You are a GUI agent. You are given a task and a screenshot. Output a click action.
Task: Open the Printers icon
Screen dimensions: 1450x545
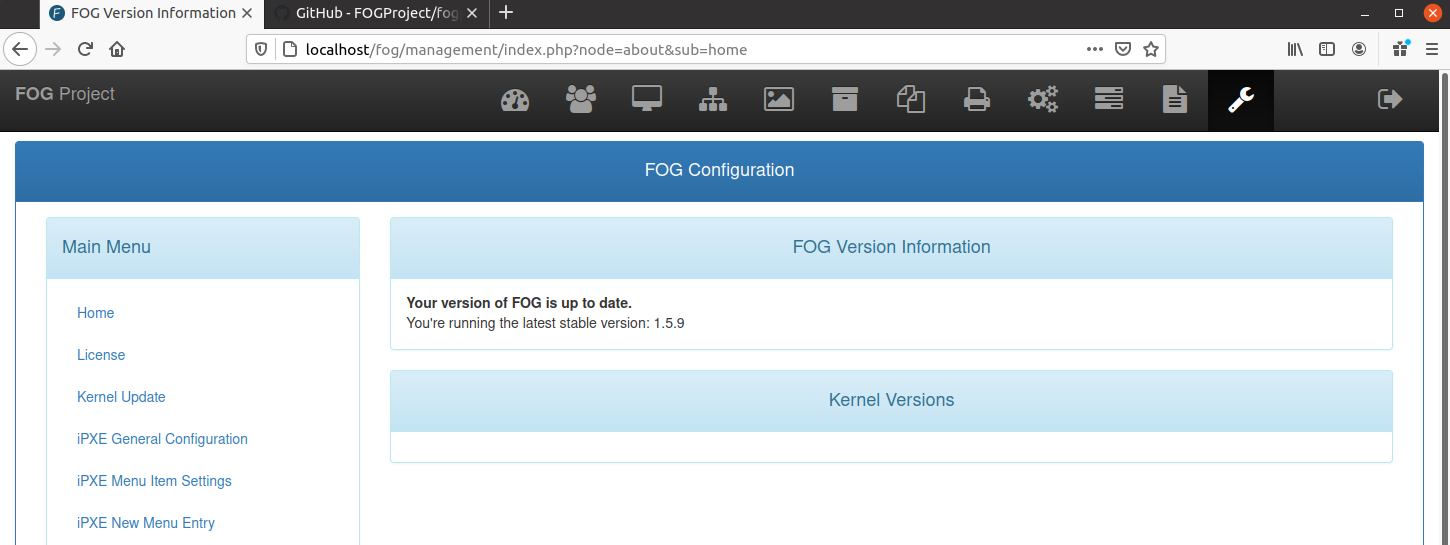(977, 99)
